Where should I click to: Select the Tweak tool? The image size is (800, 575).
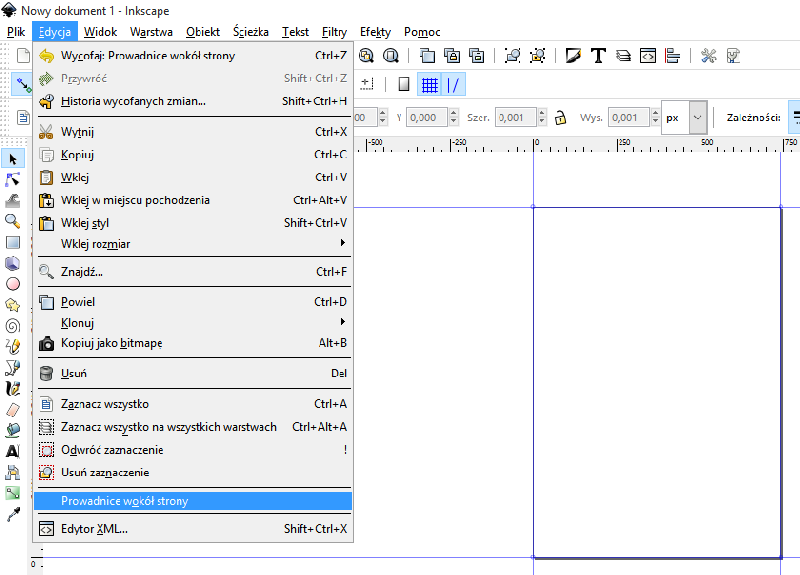(x=13, y=201)
